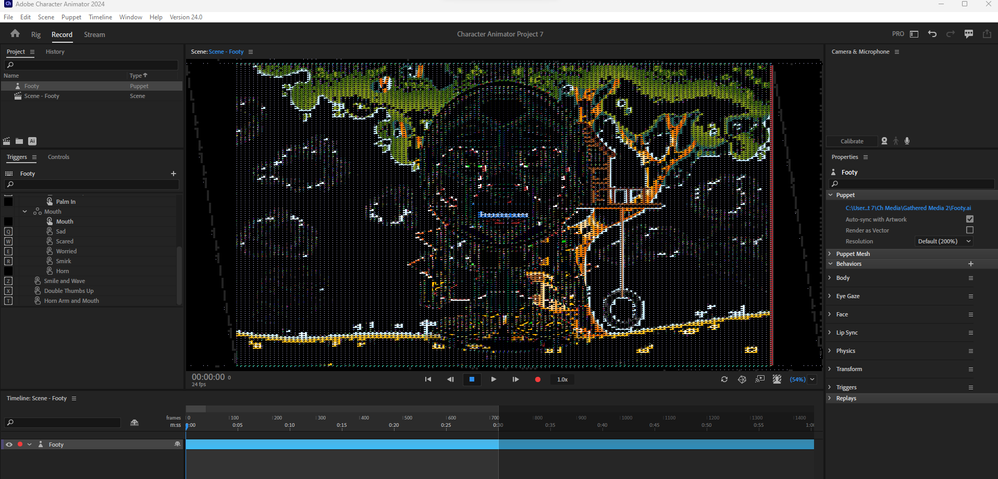Click the redo arrow icon

pyautogui.click(x=950, y=34)
